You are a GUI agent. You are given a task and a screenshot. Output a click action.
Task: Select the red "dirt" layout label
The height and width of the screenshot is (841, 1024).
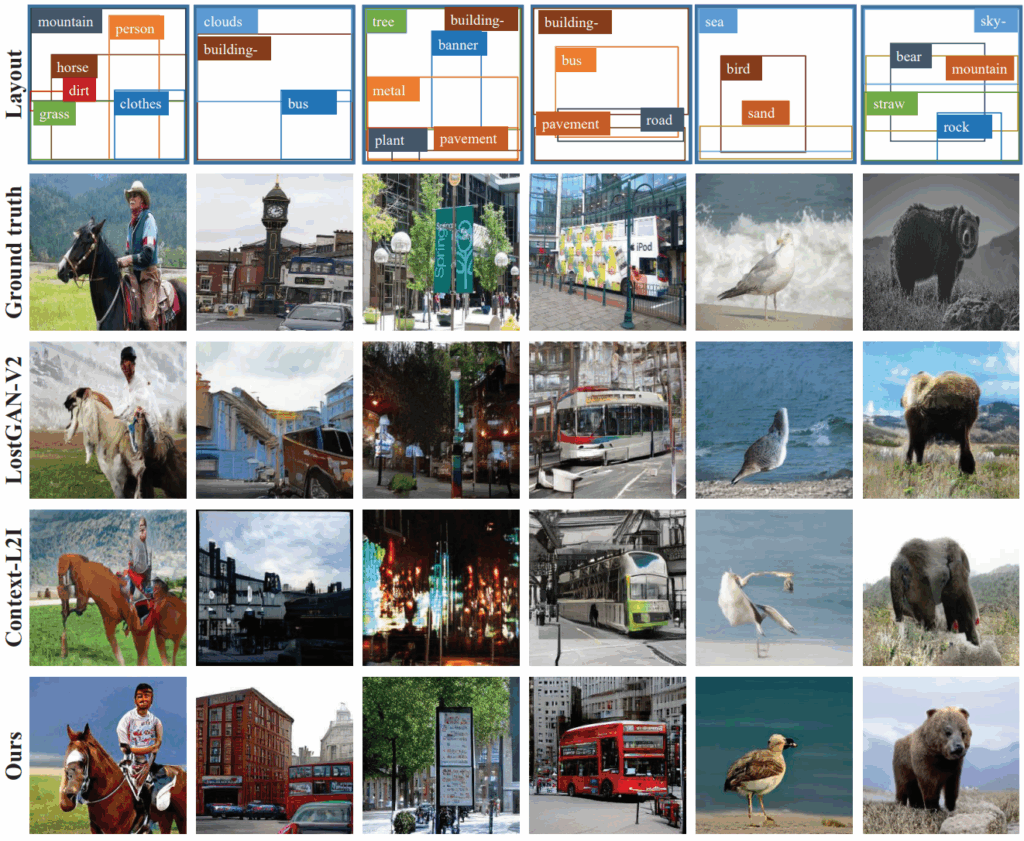point(79,90)
